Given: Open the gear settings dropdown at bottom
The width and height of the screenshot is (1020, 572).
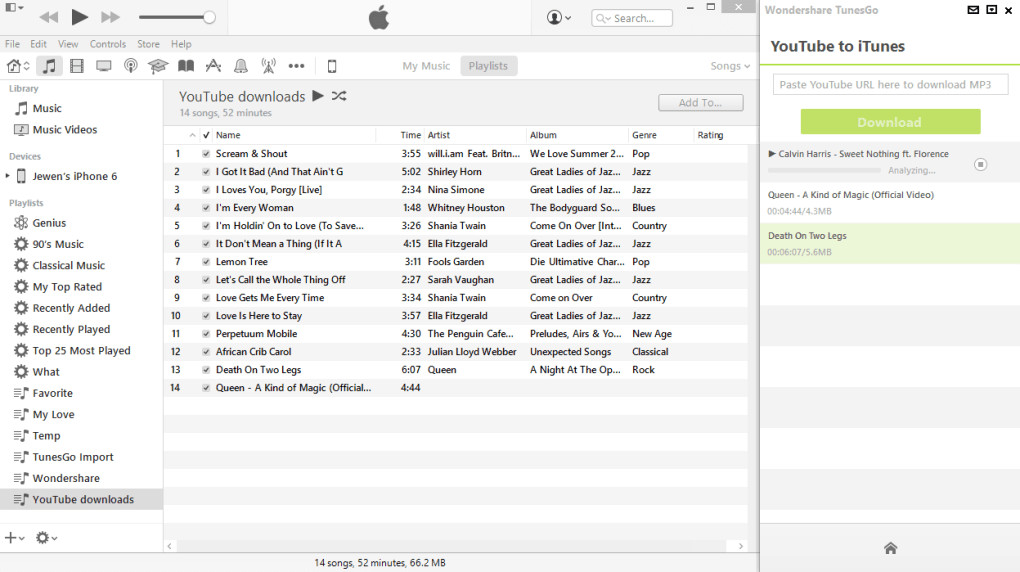Looking at the screenshot, I should (46, 538).
